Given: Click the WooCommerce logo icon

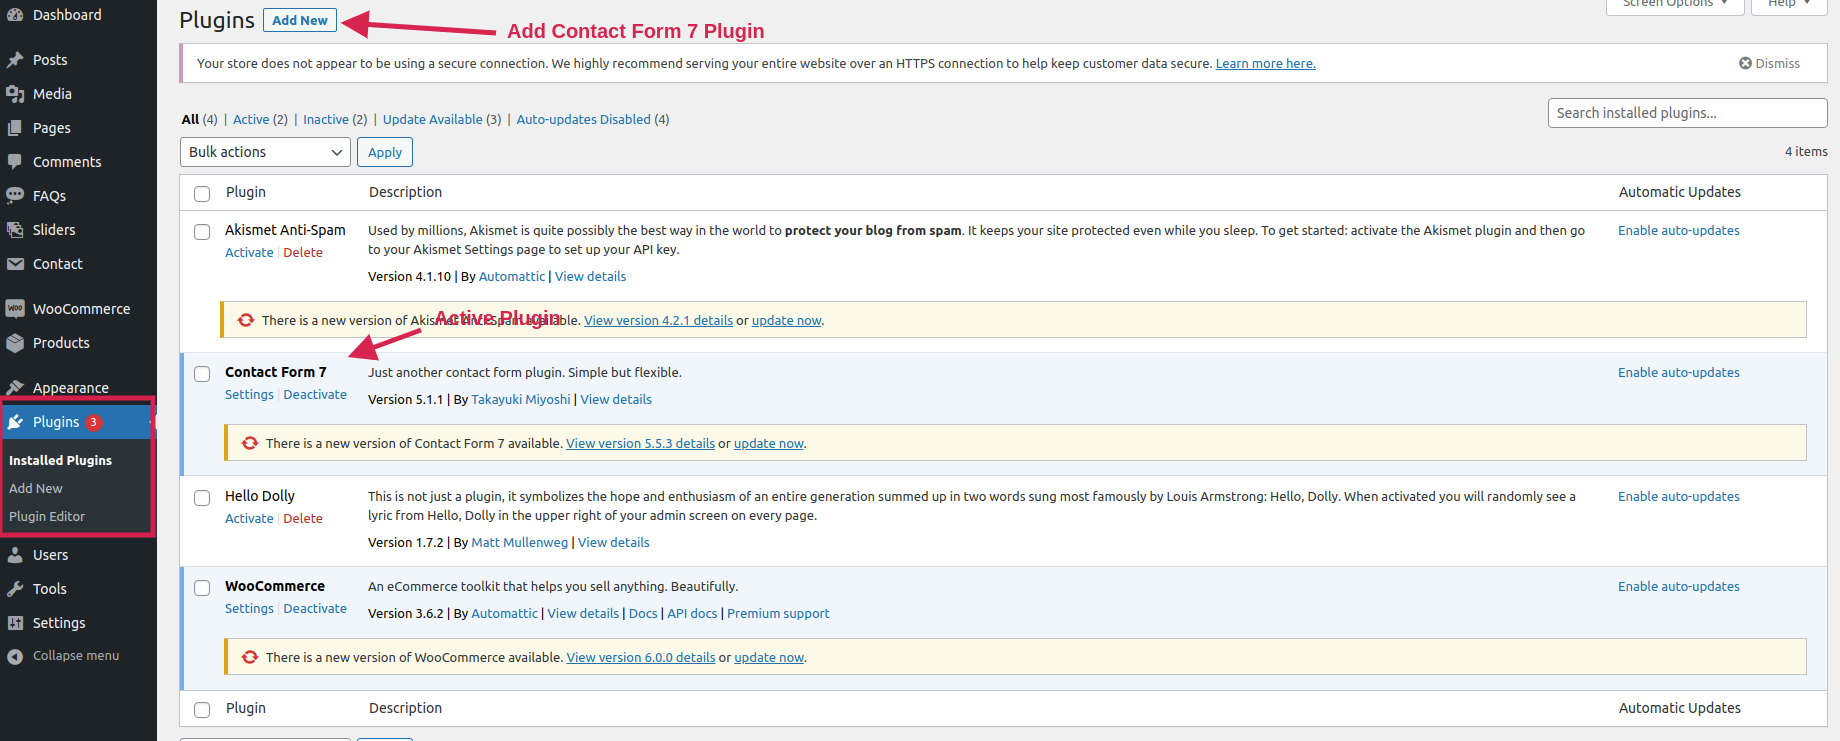Looking at the screenshot, I should [15, 309].
